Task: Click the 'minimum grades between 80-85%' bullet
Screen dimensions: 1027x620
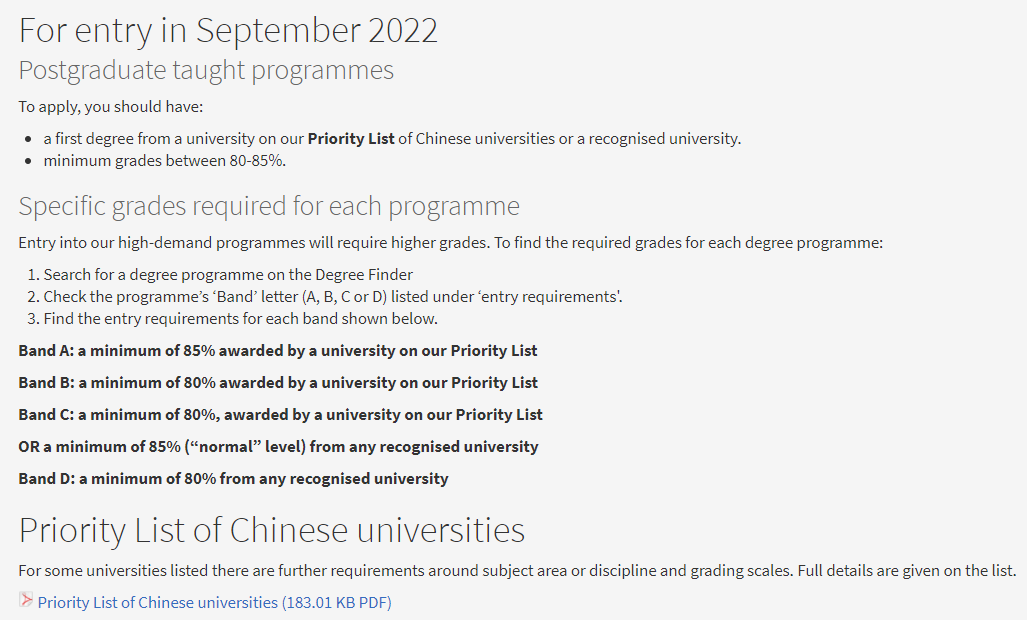Action: pos(164,161)
